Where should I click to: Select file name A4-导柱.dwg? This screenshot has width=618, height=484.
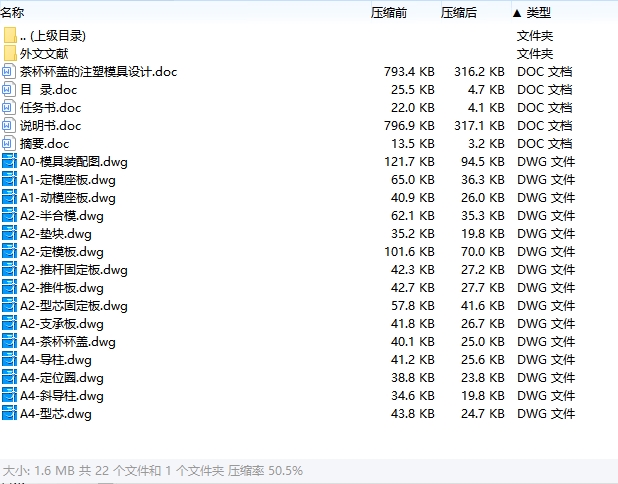click(x=56, y=360)
